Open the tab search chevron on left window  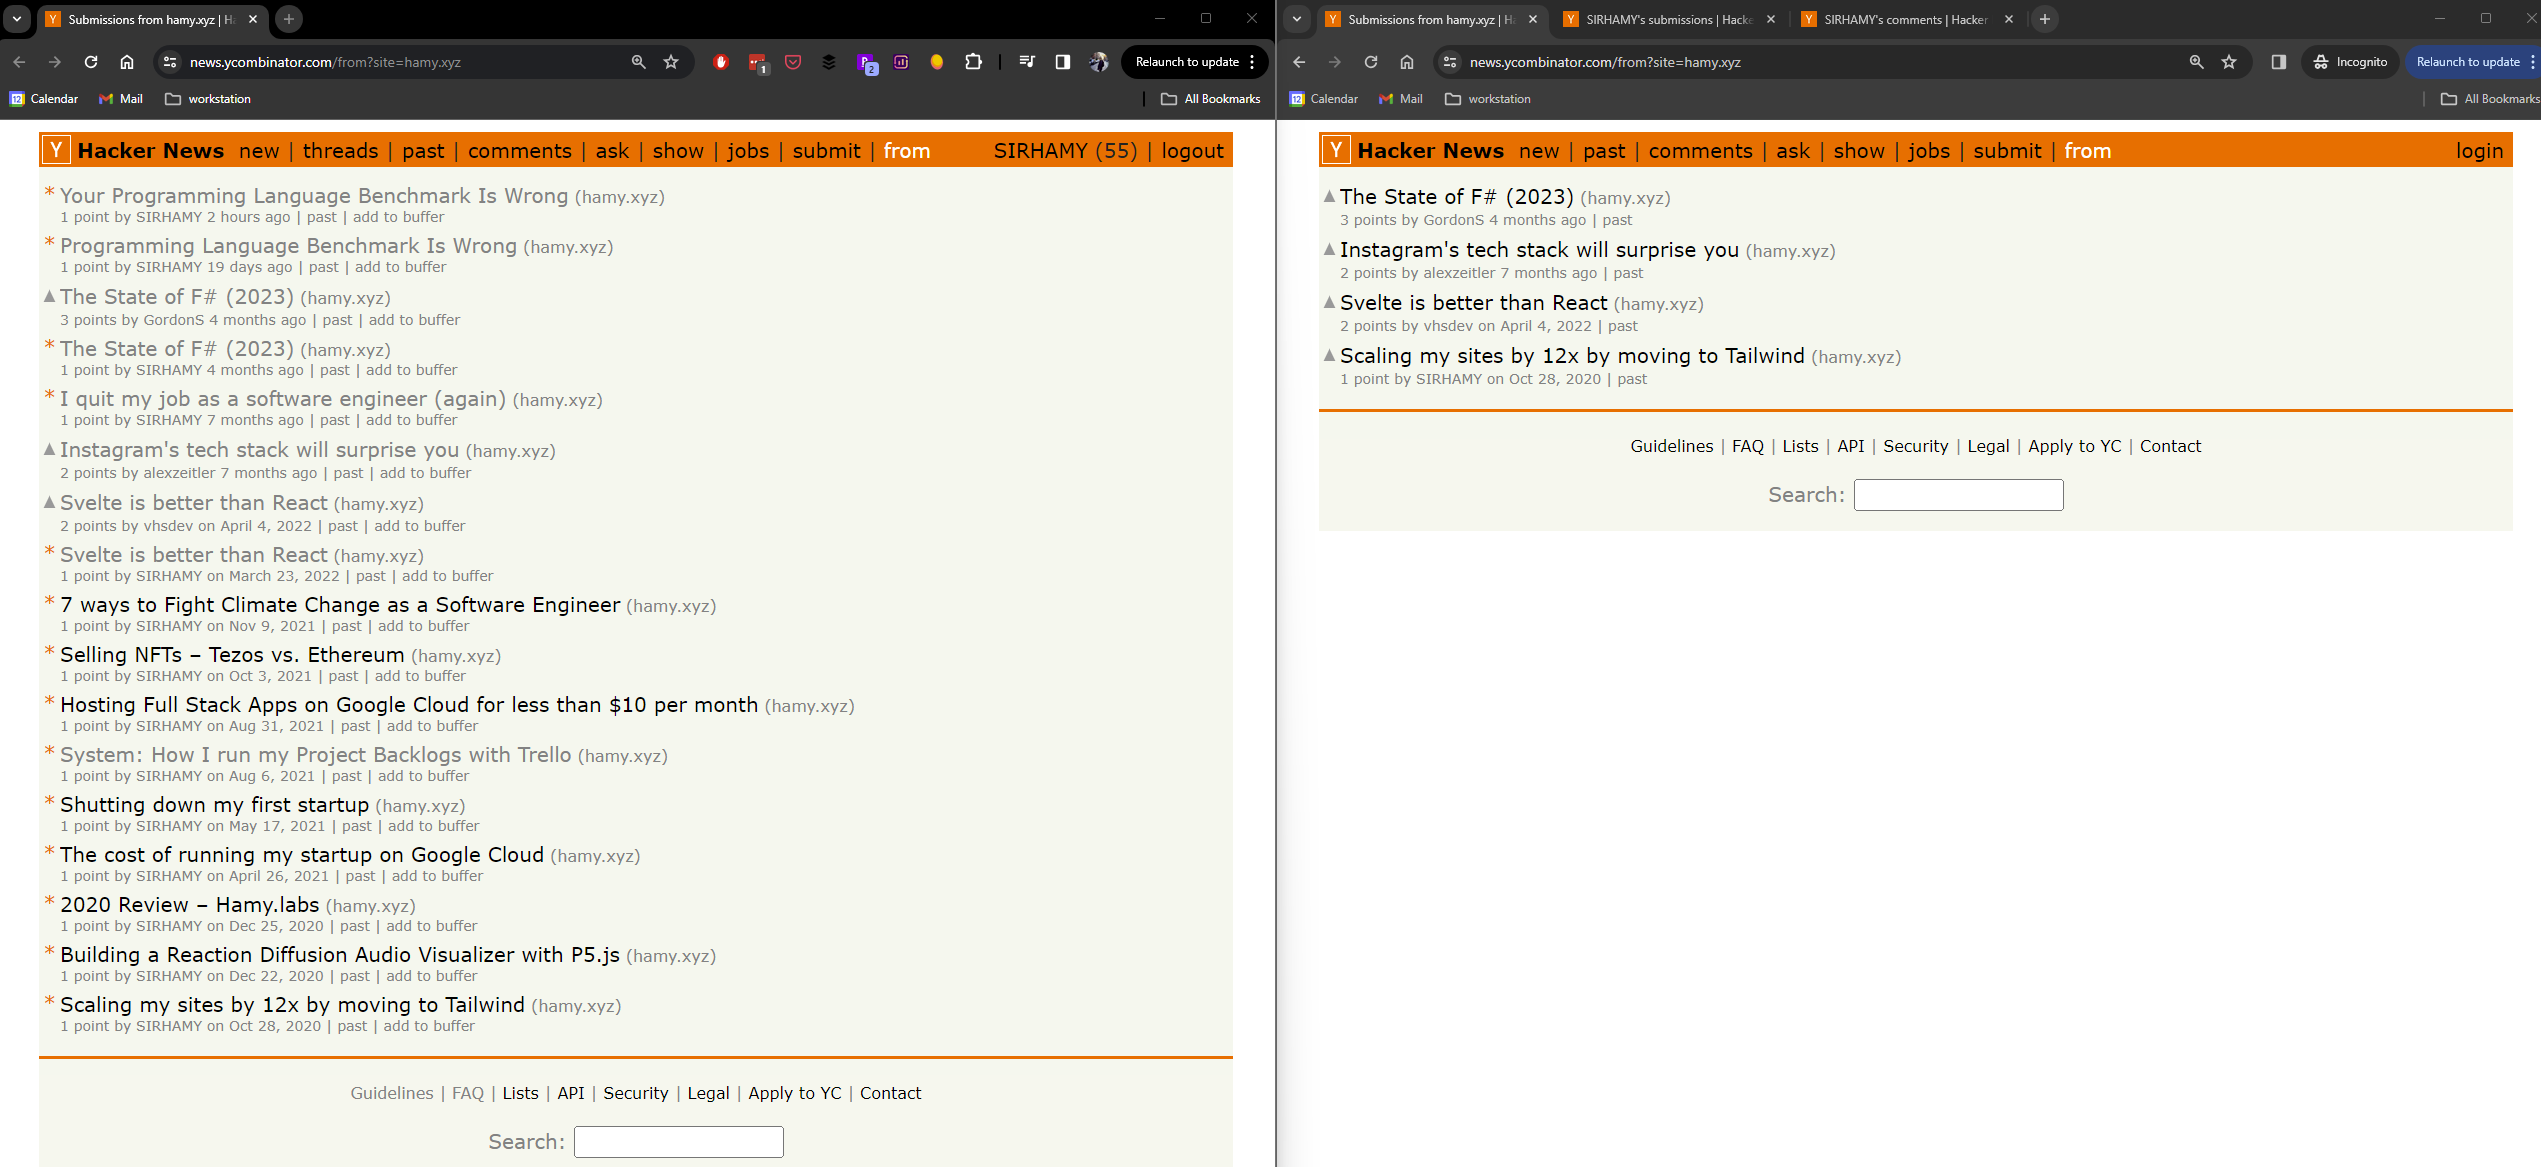click(15, 19)
